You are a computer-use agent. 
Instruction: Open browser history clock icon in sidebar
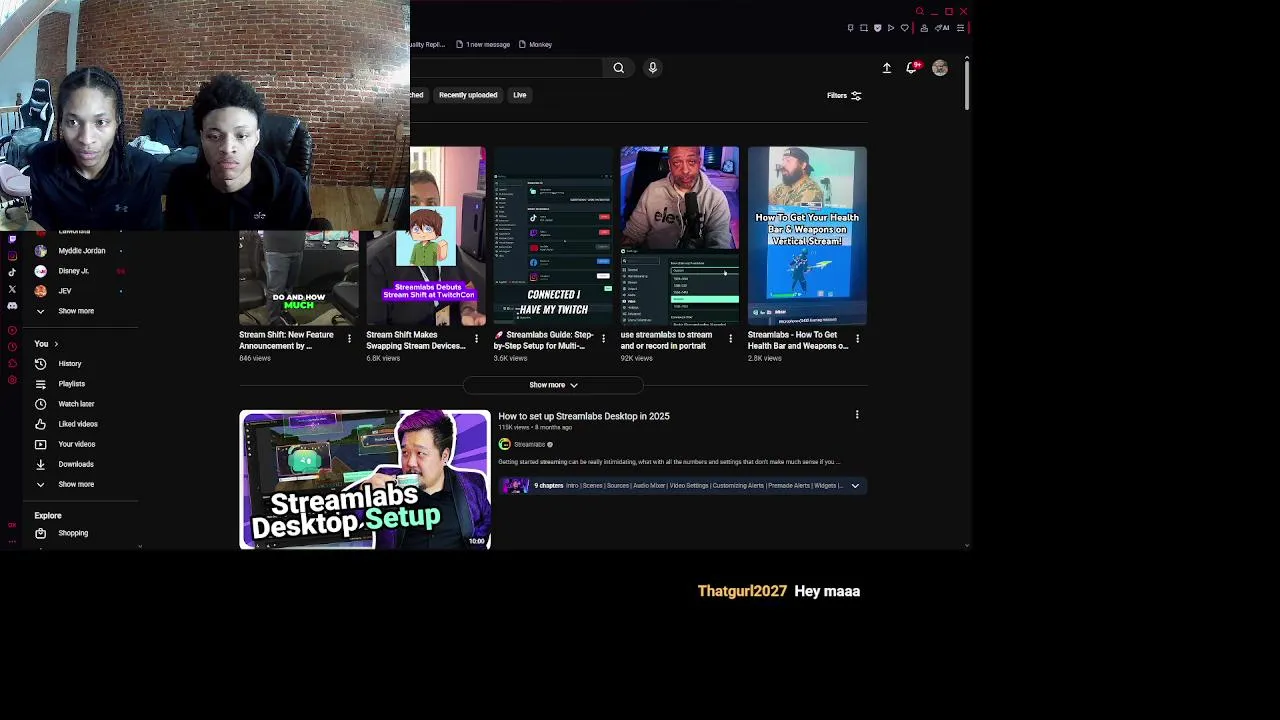(12, 346)
